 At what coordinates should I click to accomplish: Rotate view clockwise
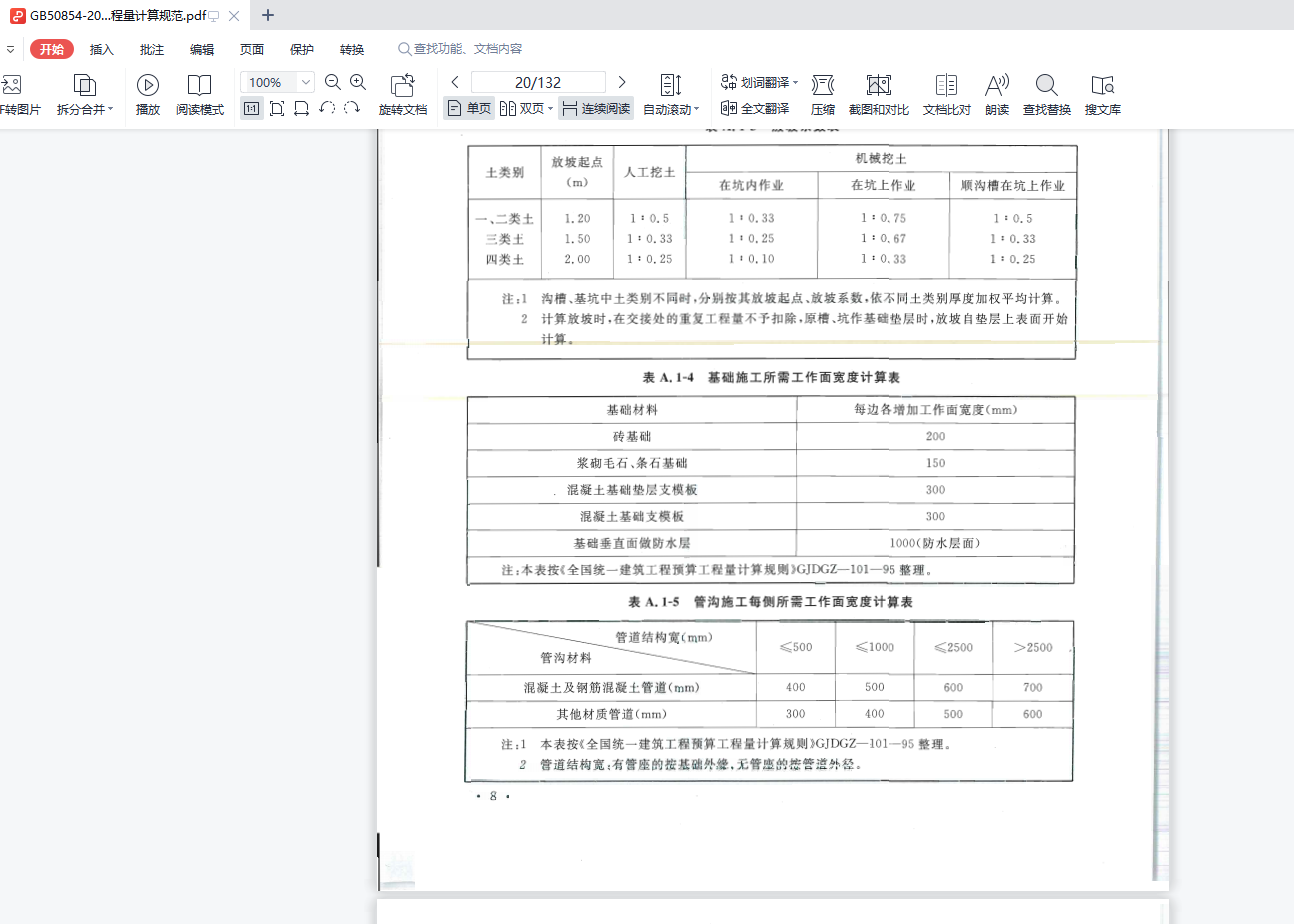coord(352,108)
